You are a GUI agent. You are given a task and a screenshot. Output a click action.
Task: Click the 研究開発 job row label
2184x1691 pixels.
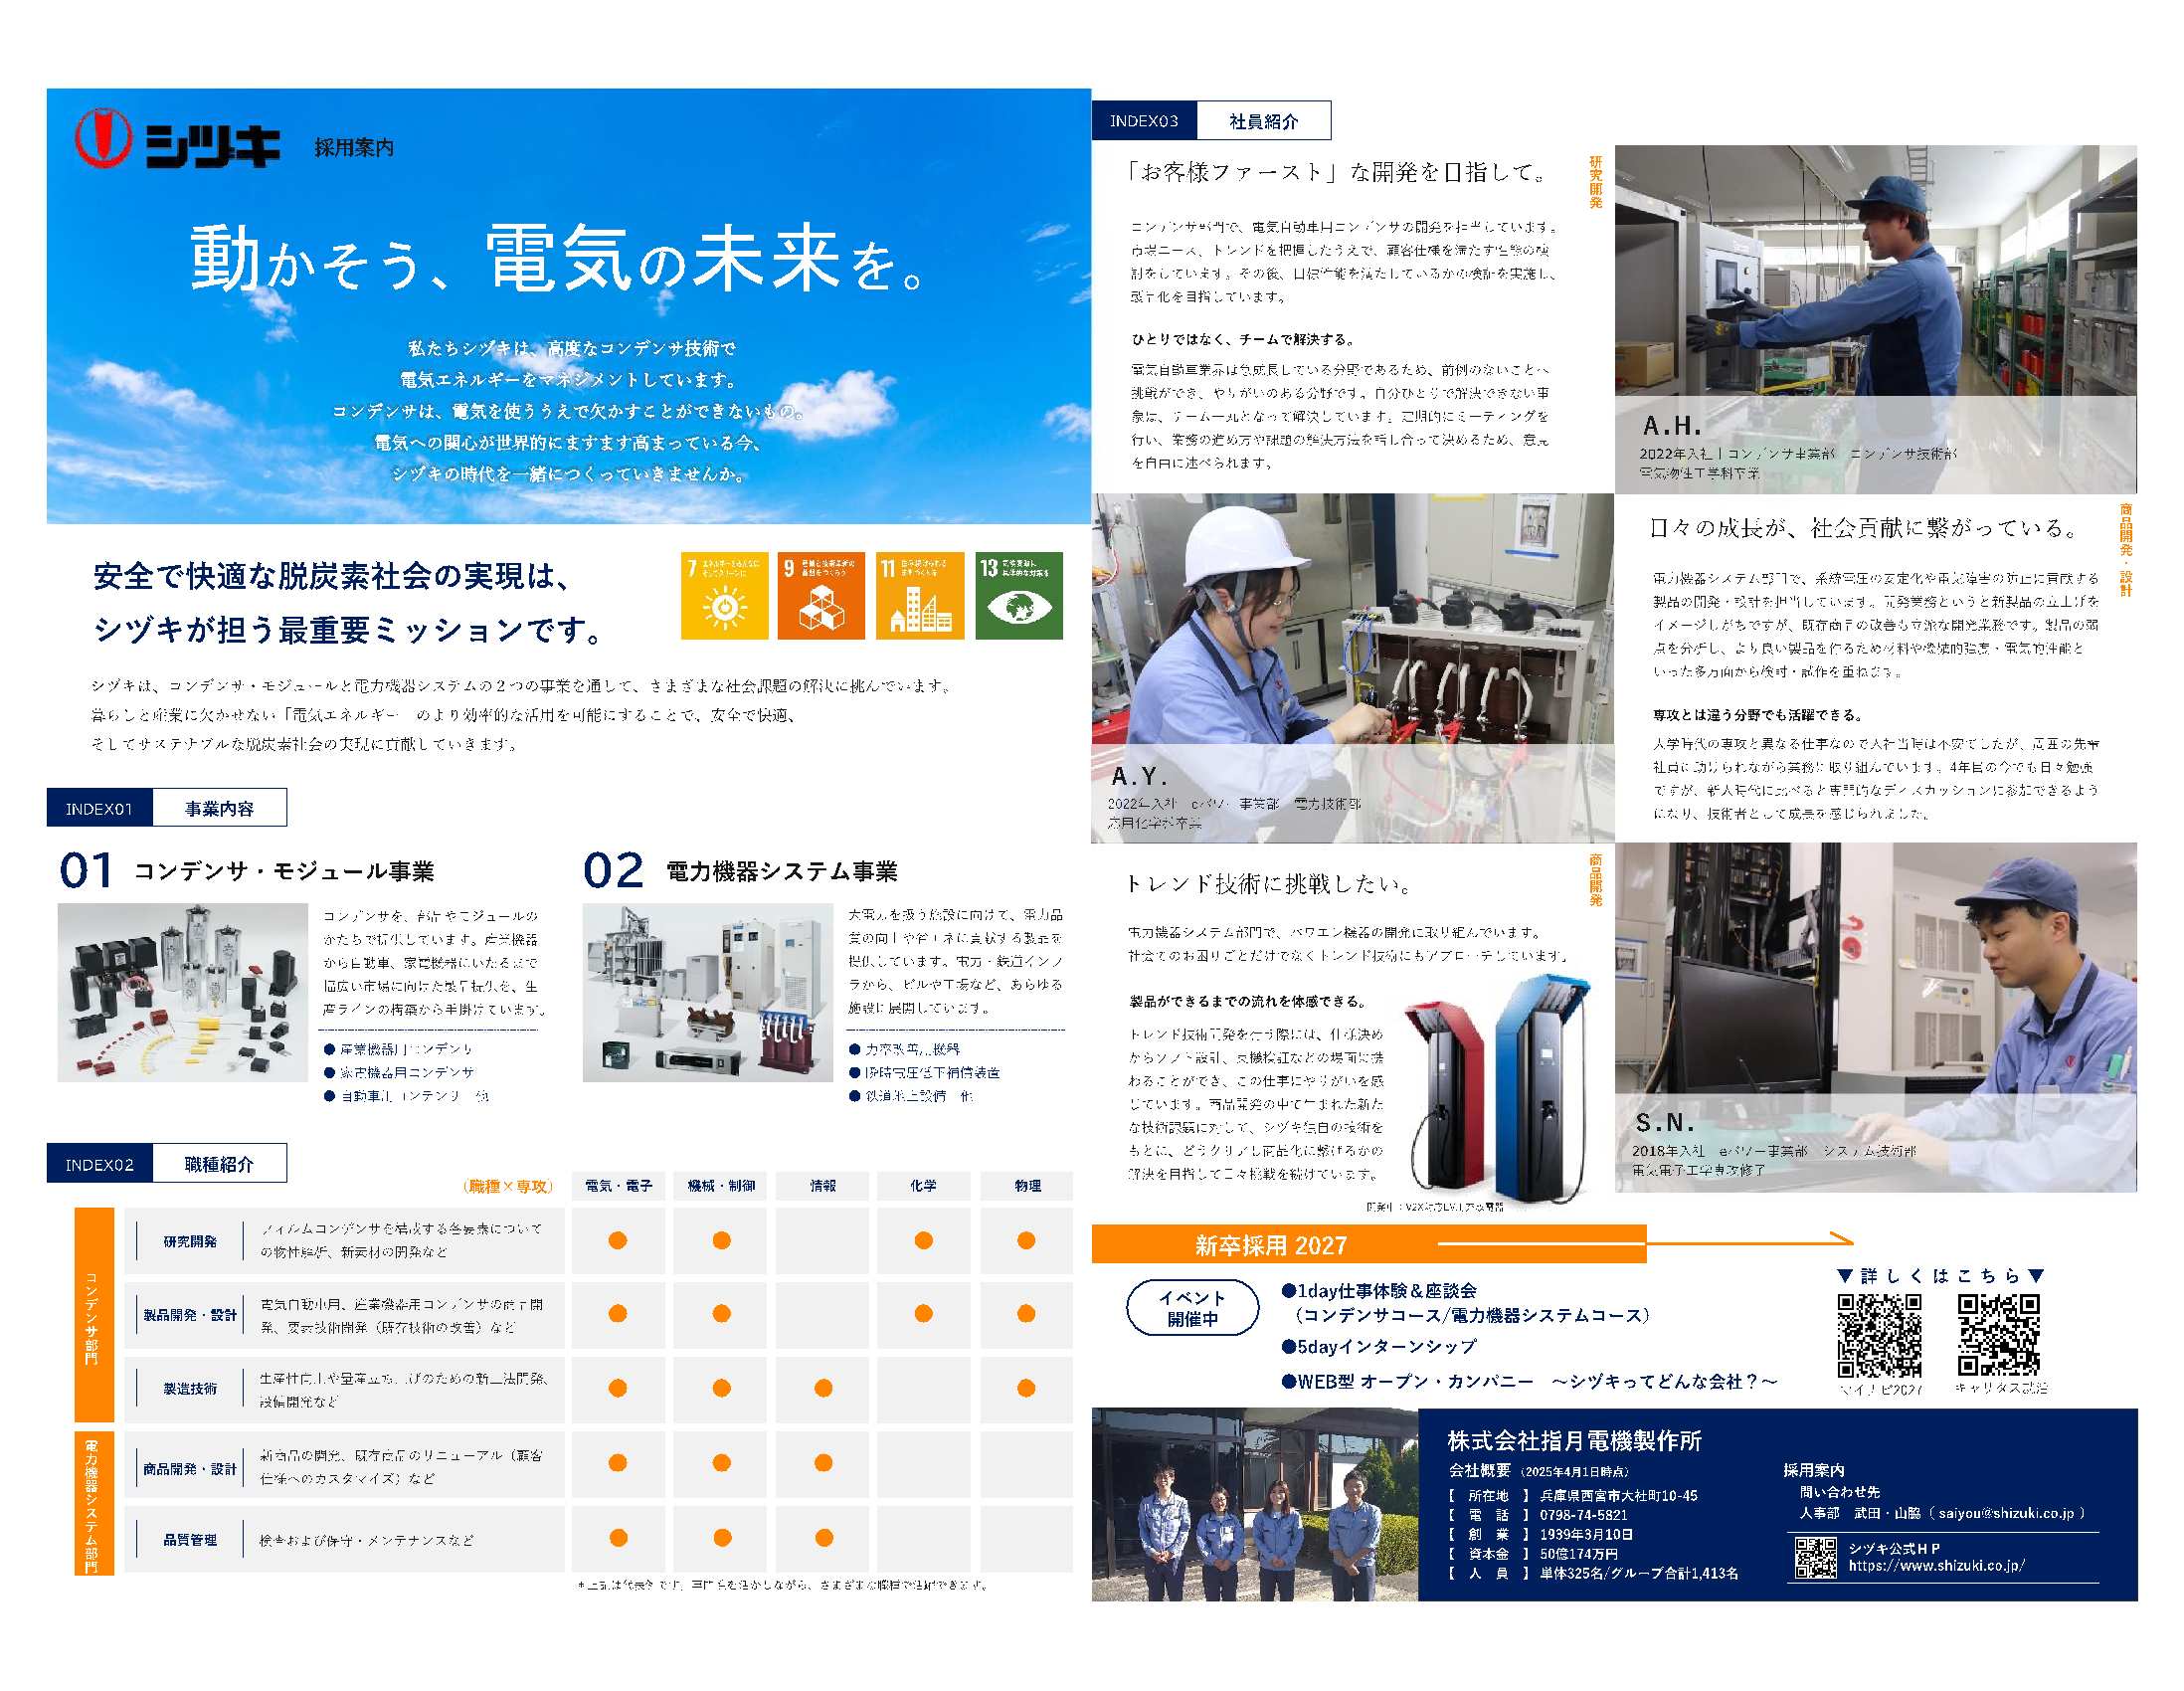point(190,1241)
